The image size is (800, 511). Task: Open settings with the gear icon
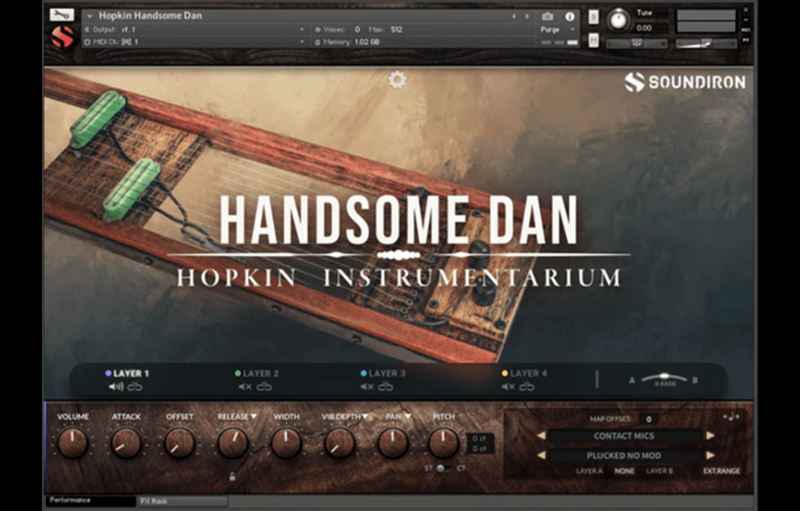[397, 80]
